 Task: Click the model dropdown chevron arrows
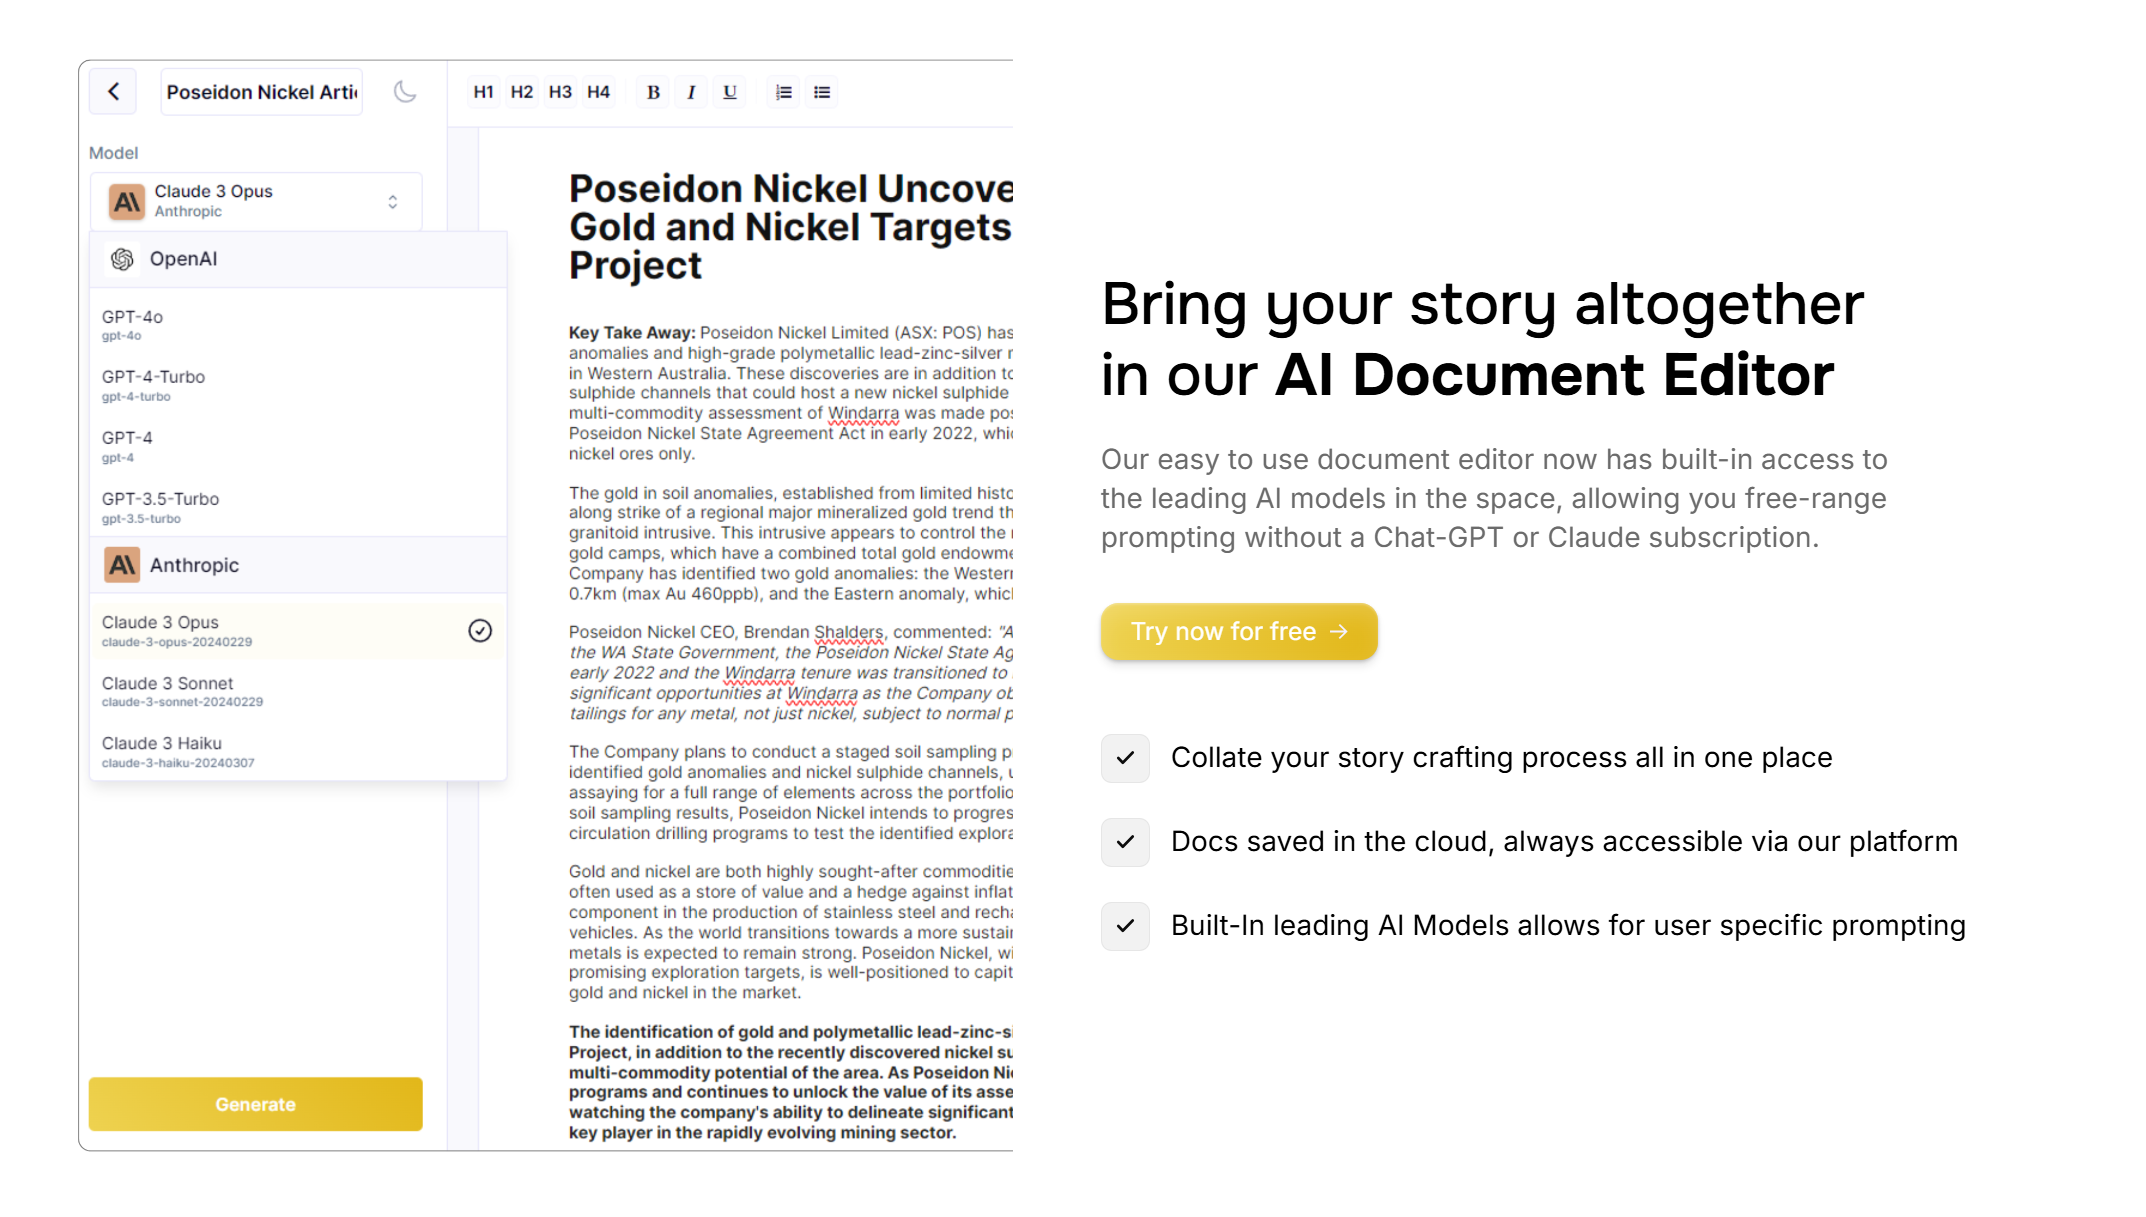pyautogui.click(x=393, y=202)
